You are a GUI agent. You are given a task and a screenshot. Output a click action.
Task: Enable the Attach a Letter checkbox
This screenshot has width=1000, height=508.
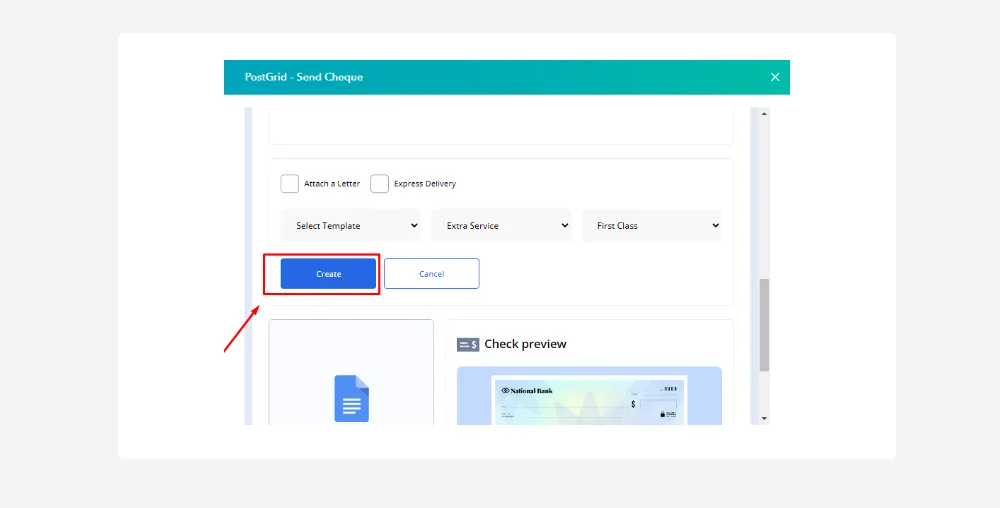coord(290,184)
